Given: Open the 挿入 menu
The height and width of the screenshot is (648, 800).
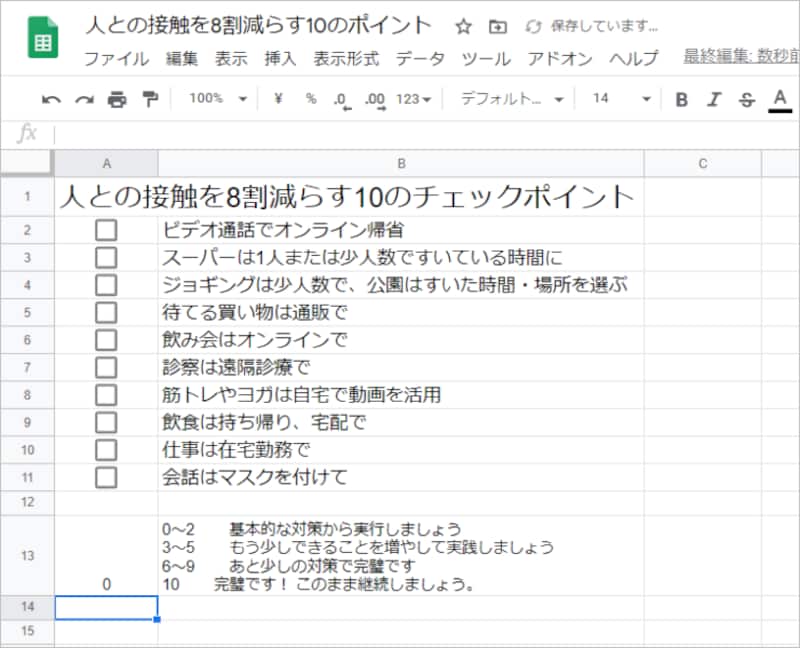Looking at the screenshot, I should click(x=281, y=59).
